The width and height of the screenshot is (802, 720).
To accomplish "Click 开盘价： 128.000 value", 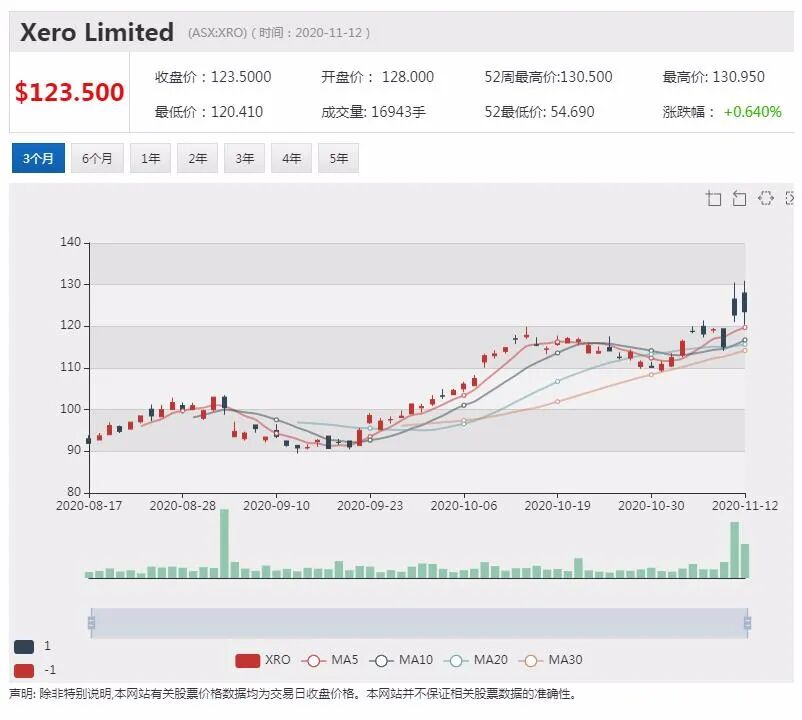I will coord(377,77).
